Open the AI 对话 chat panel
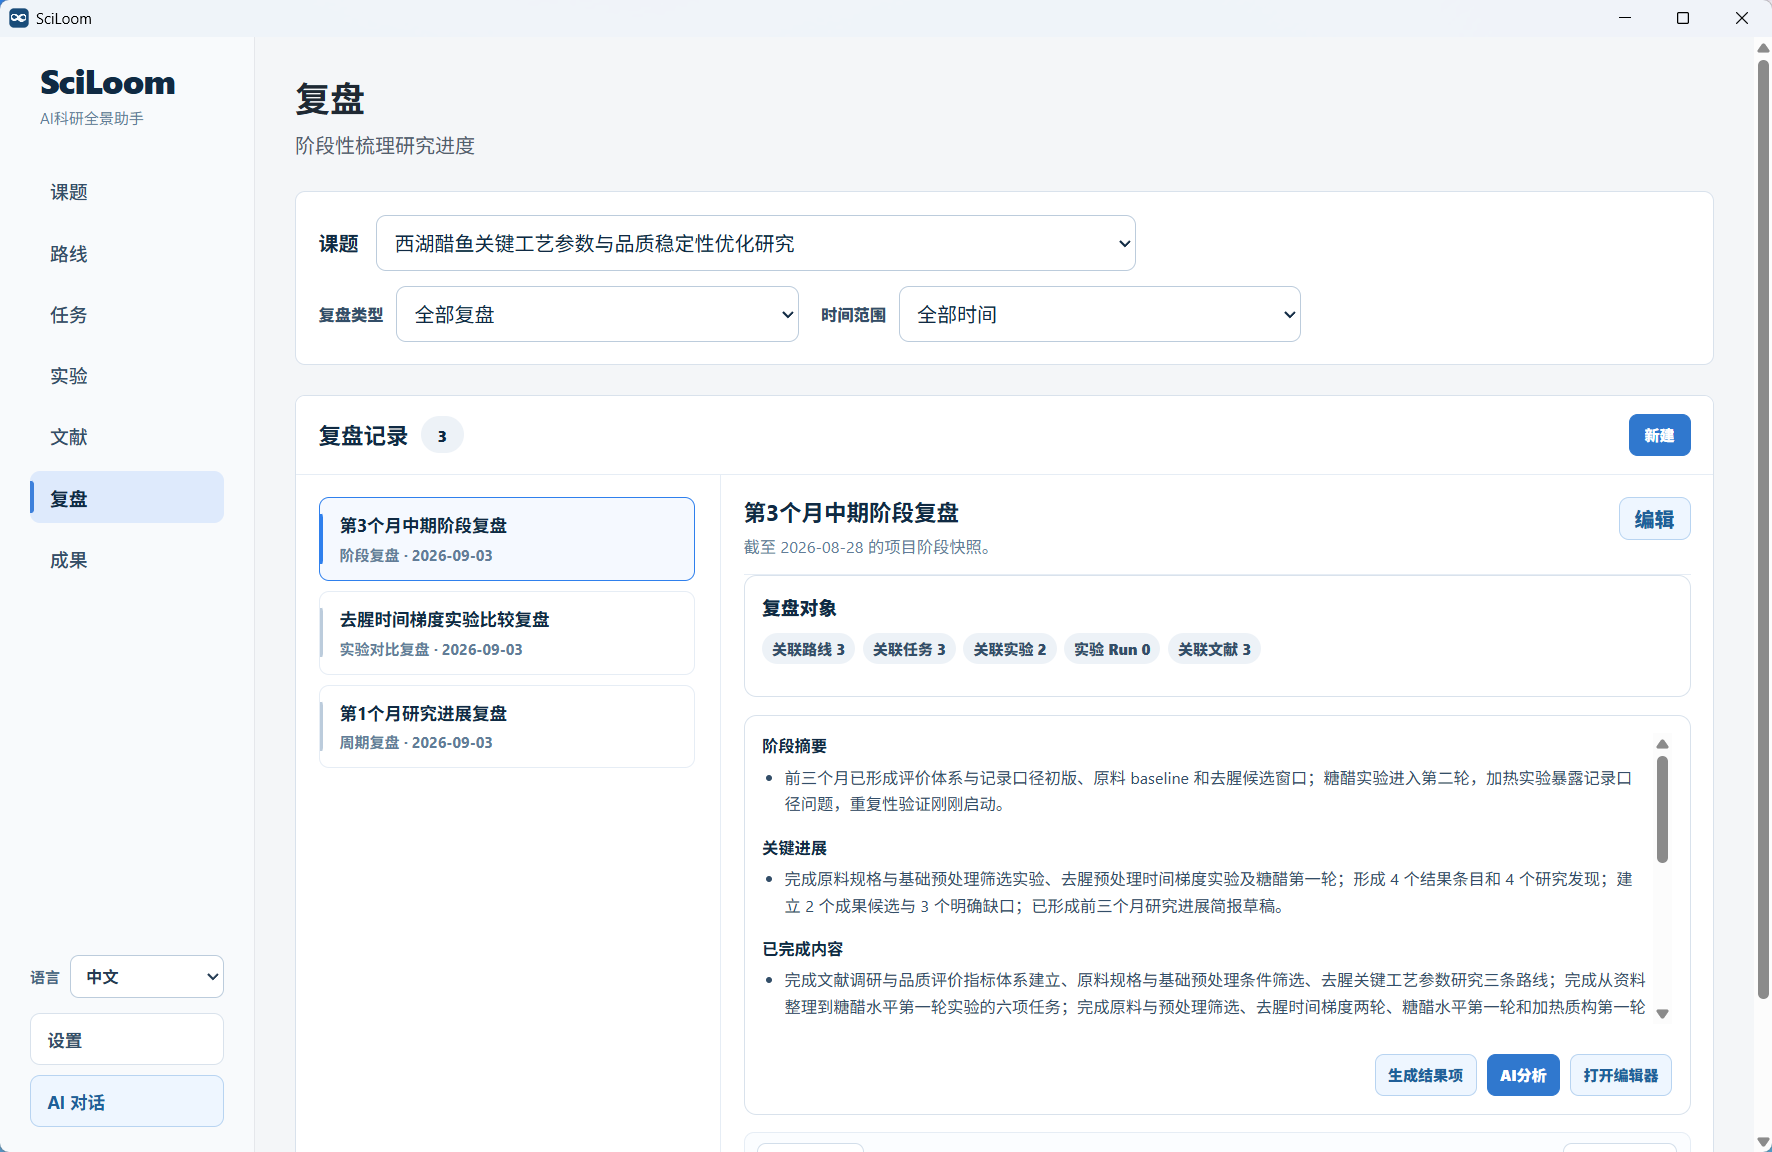 pos(127,1102)
